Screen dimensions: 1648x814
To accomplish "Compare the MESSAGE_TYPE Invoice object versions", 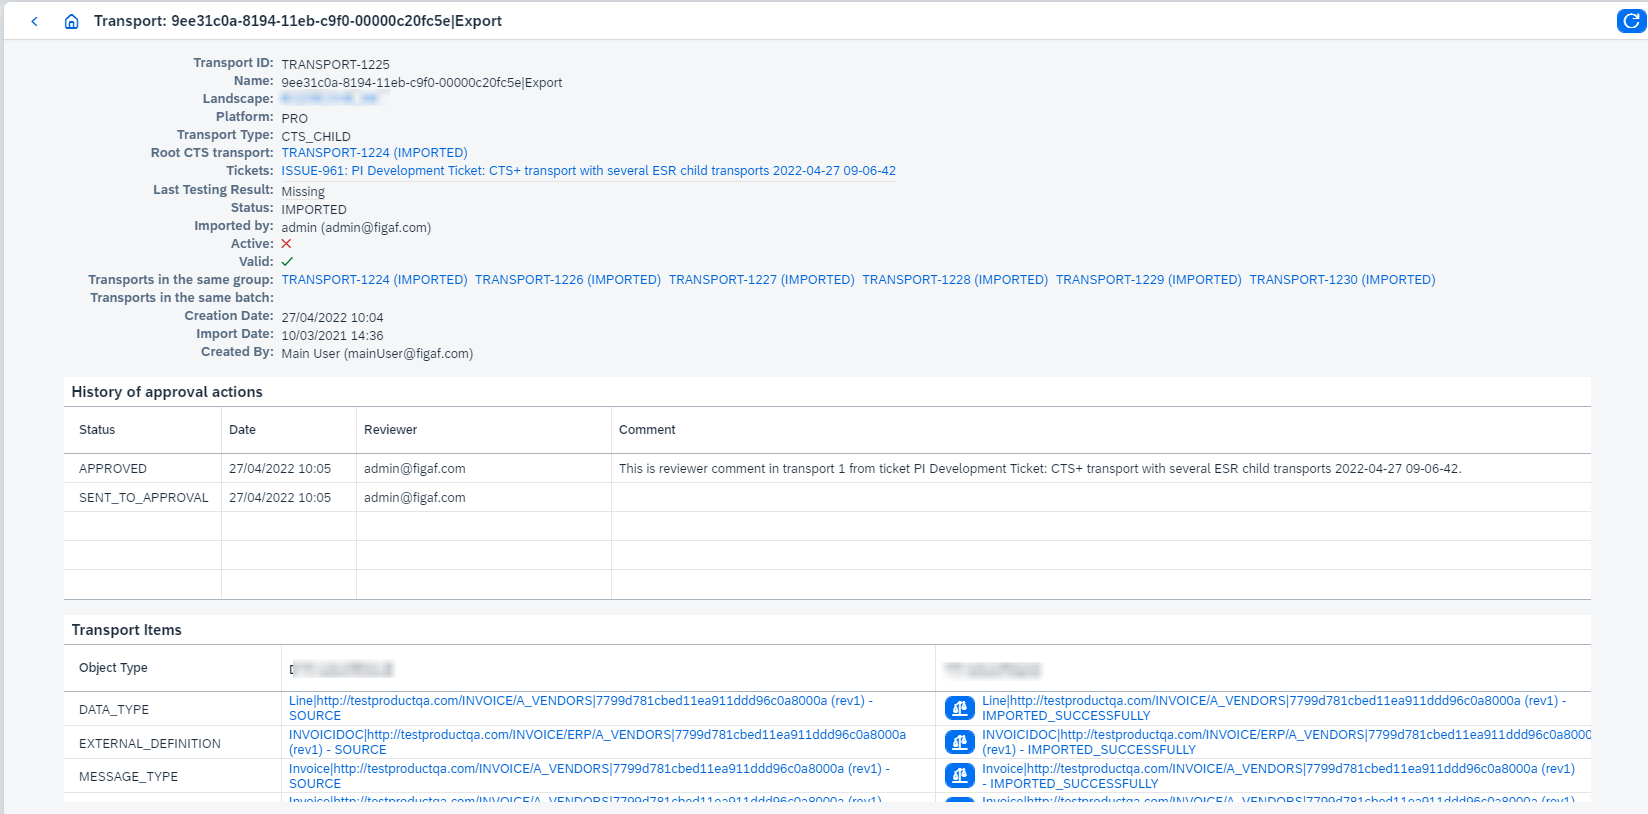I will 960,776.
